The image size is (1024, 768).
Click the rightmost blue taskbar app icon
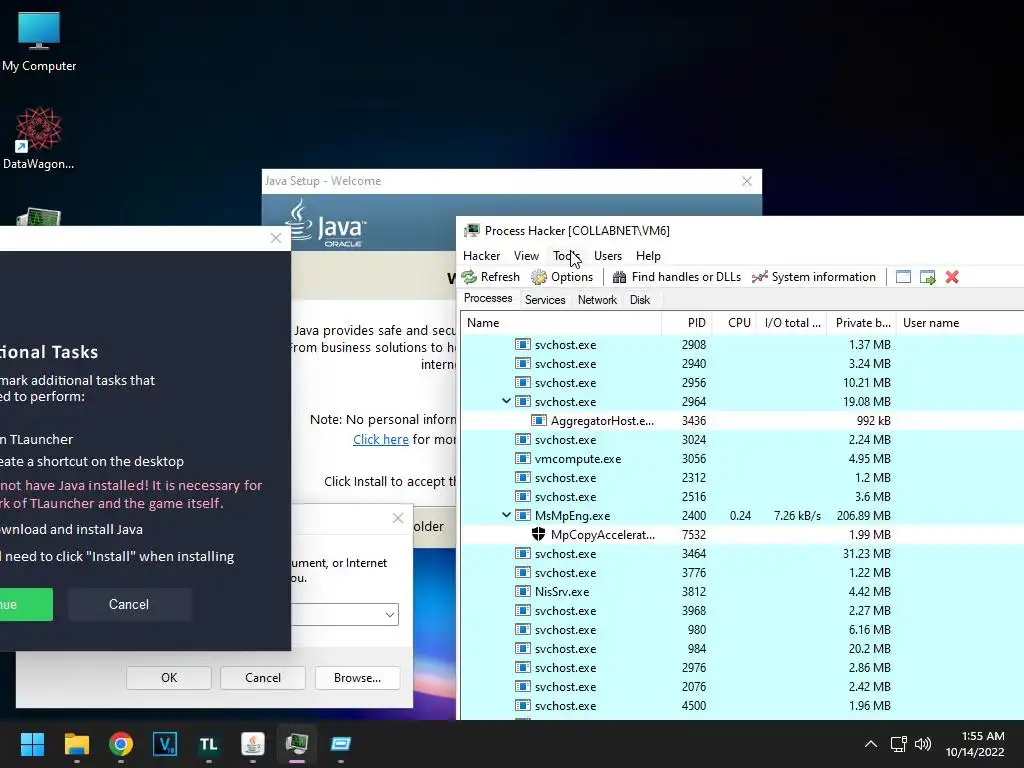tap(341, 744)
